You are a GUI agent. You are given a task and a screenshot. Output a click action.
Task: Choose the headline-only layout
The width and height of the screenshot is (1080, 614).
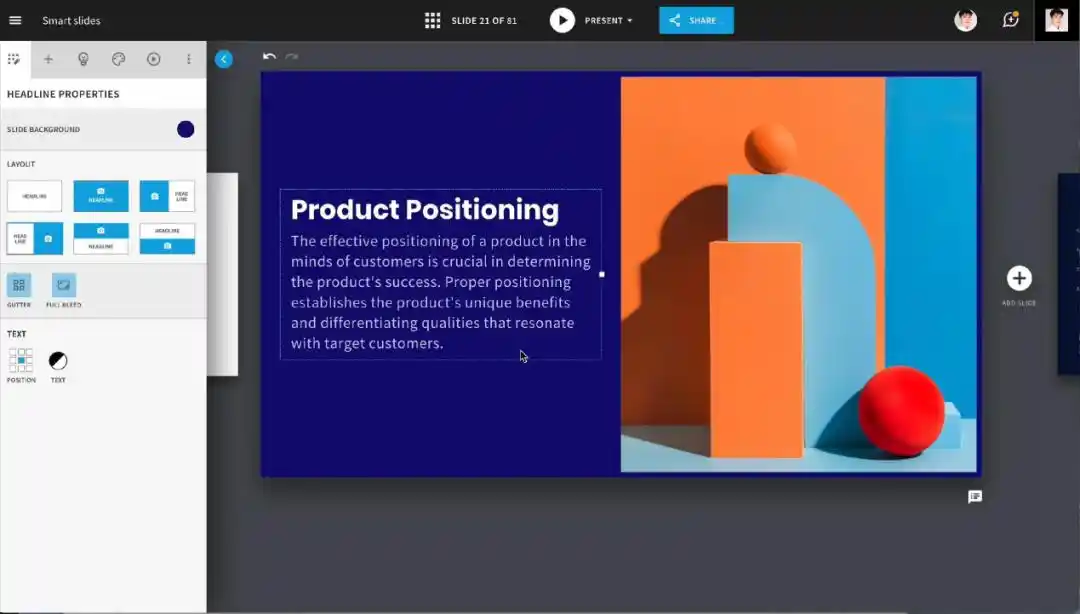[34, 196]
